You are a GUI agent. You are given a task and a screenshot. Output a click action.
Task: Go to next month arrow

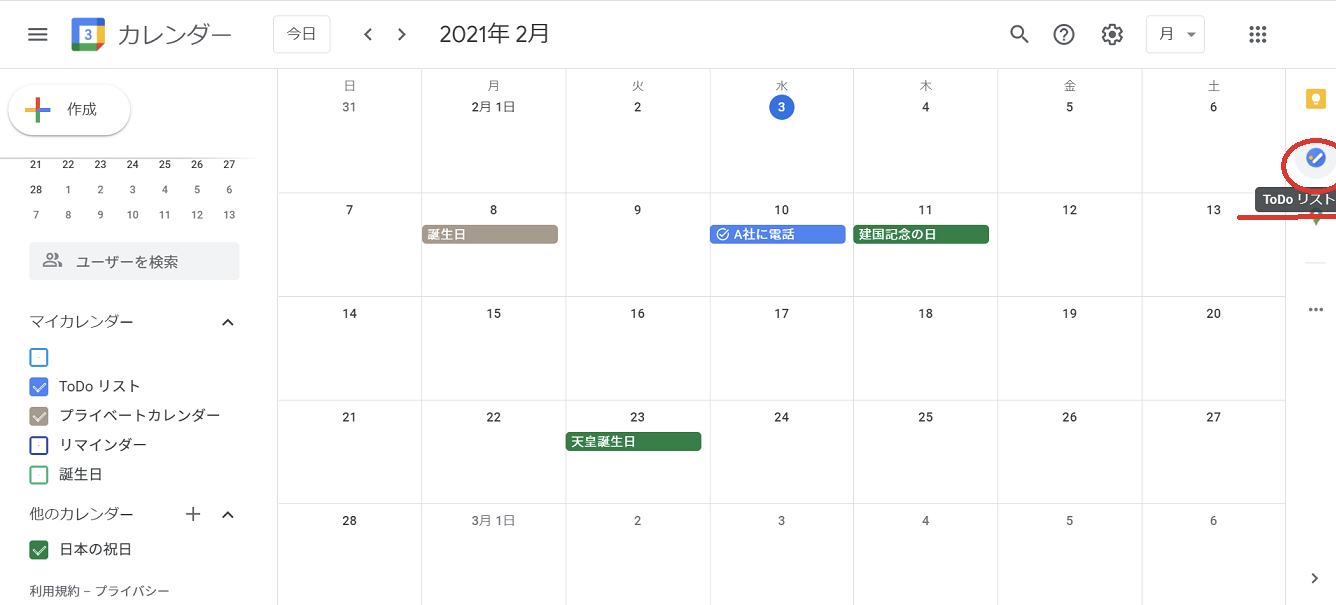[x=402, y=34]
